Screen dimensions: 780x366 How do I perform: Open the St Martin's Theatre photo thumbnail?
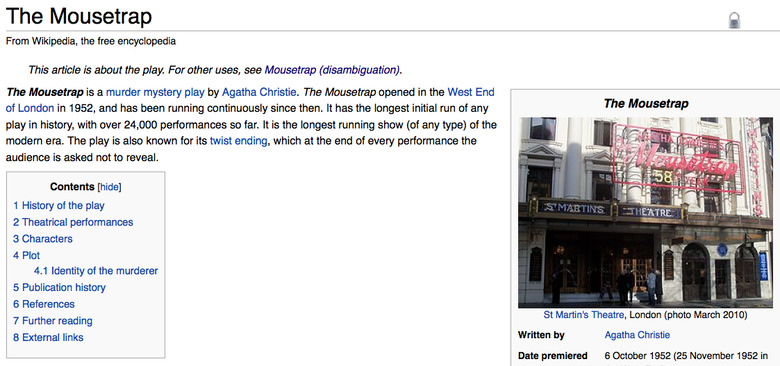click(645, 212)
